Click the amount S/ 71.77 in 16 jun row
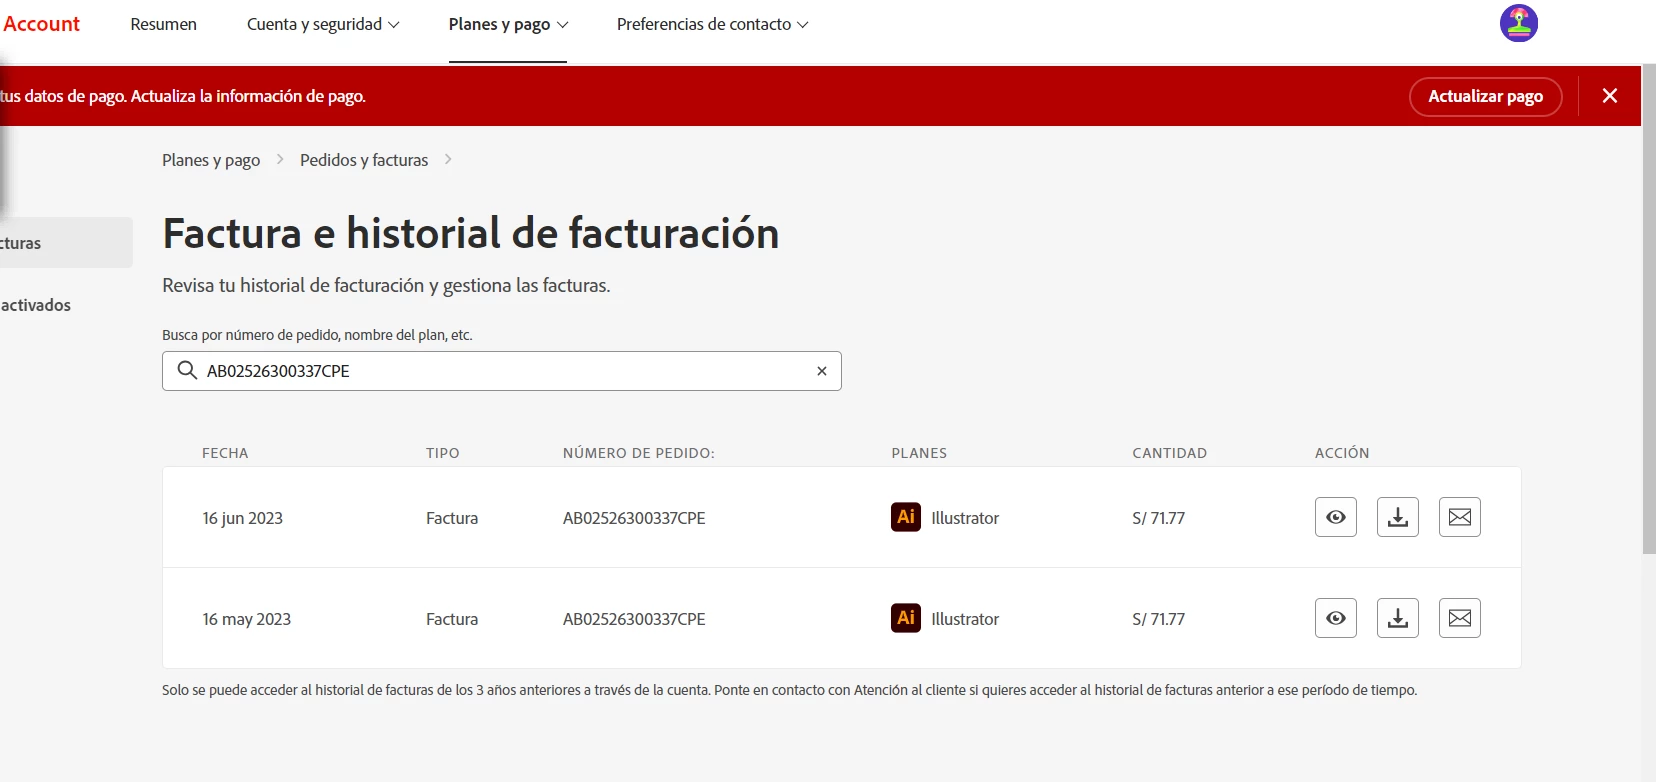Screen dimensions: 1656x782 pyautogui.click(x=1159, y=518)
